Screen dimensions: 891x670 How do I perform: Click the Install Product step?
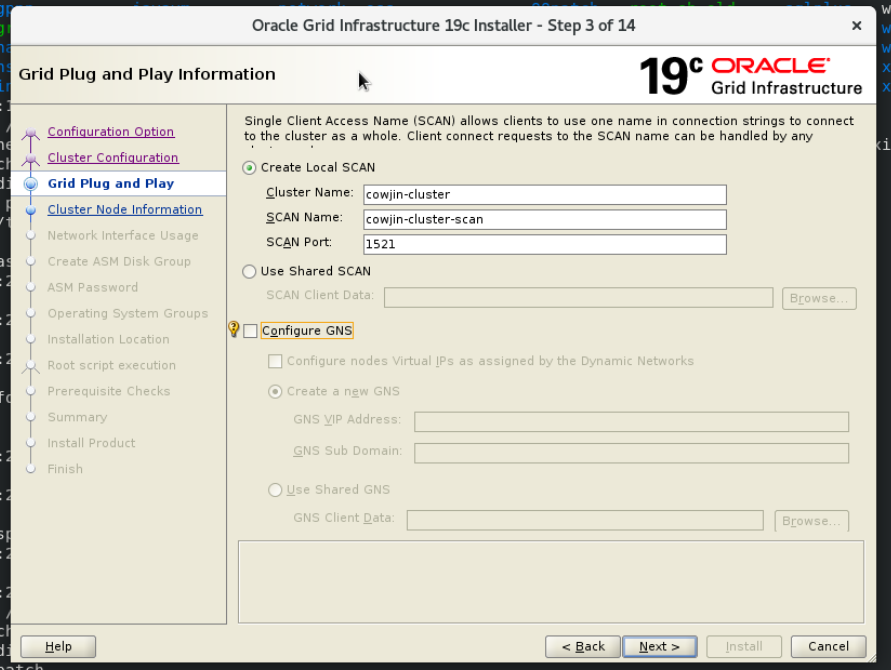(x=91, y=443)
